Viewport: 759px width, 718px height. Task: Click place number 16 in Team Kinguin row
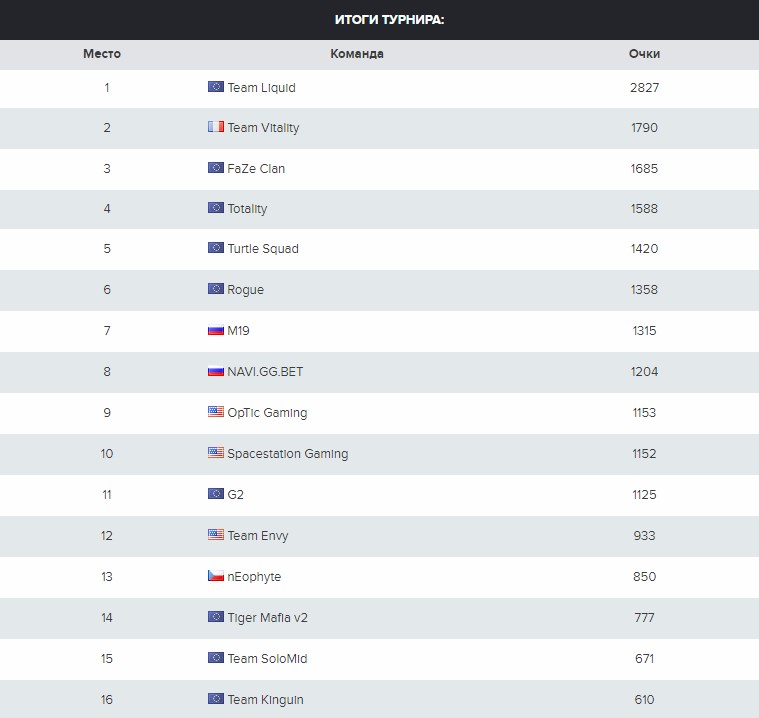(107, 700)
